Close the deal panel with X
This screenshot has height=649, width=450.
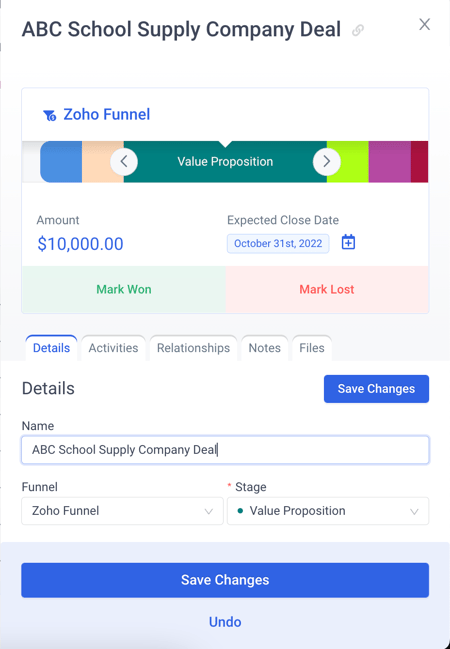tap(424, 24)
